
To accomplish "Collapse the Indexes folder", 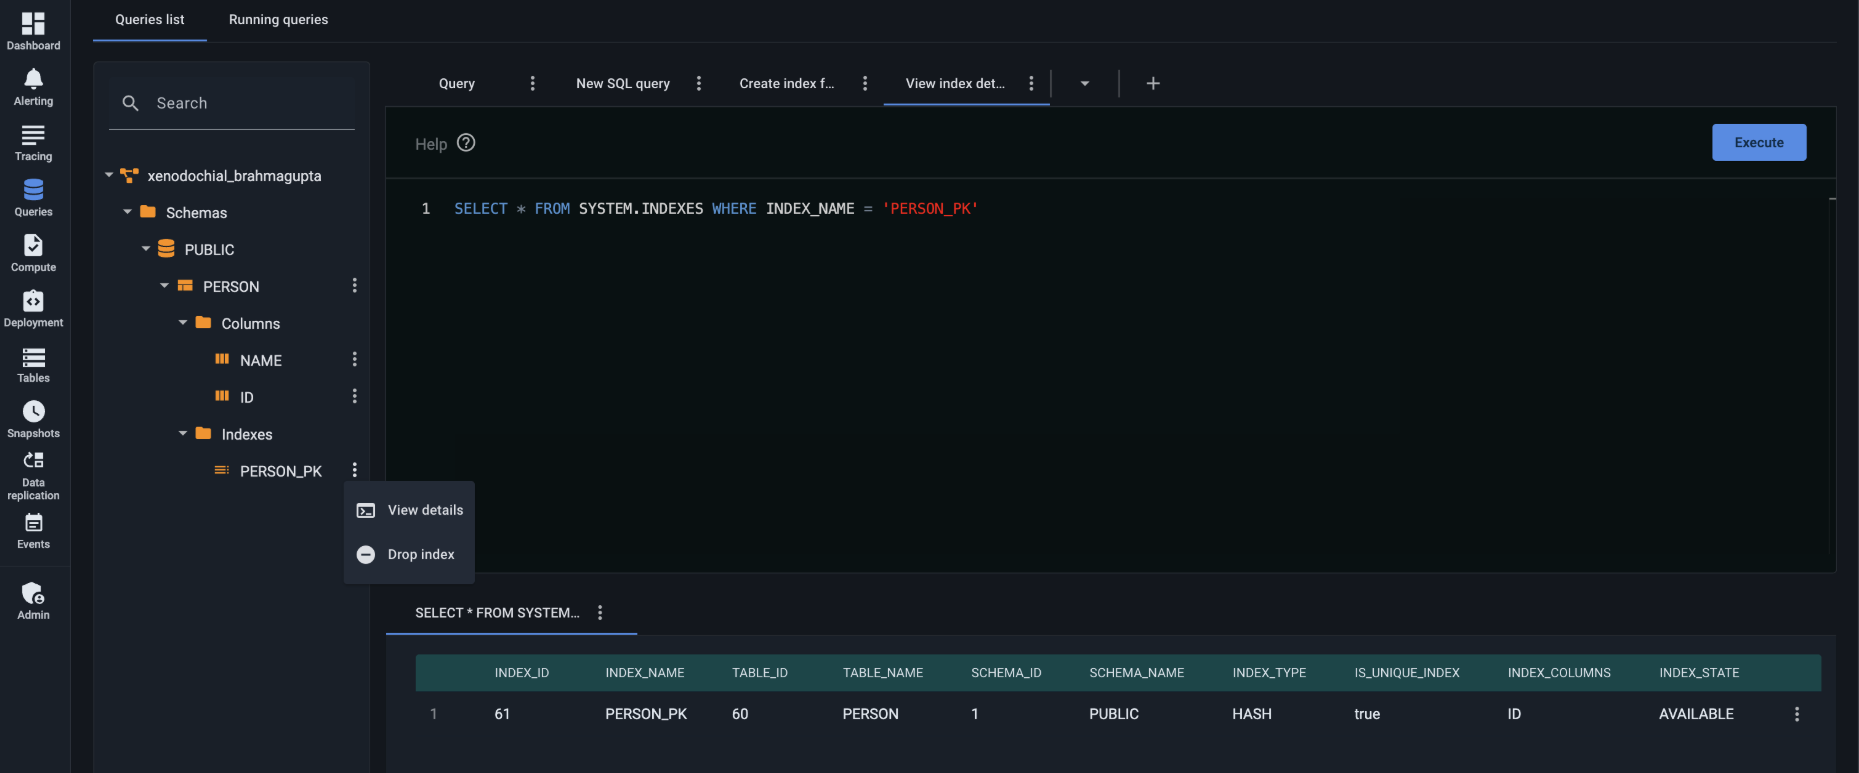I will [x=183, y=434].
